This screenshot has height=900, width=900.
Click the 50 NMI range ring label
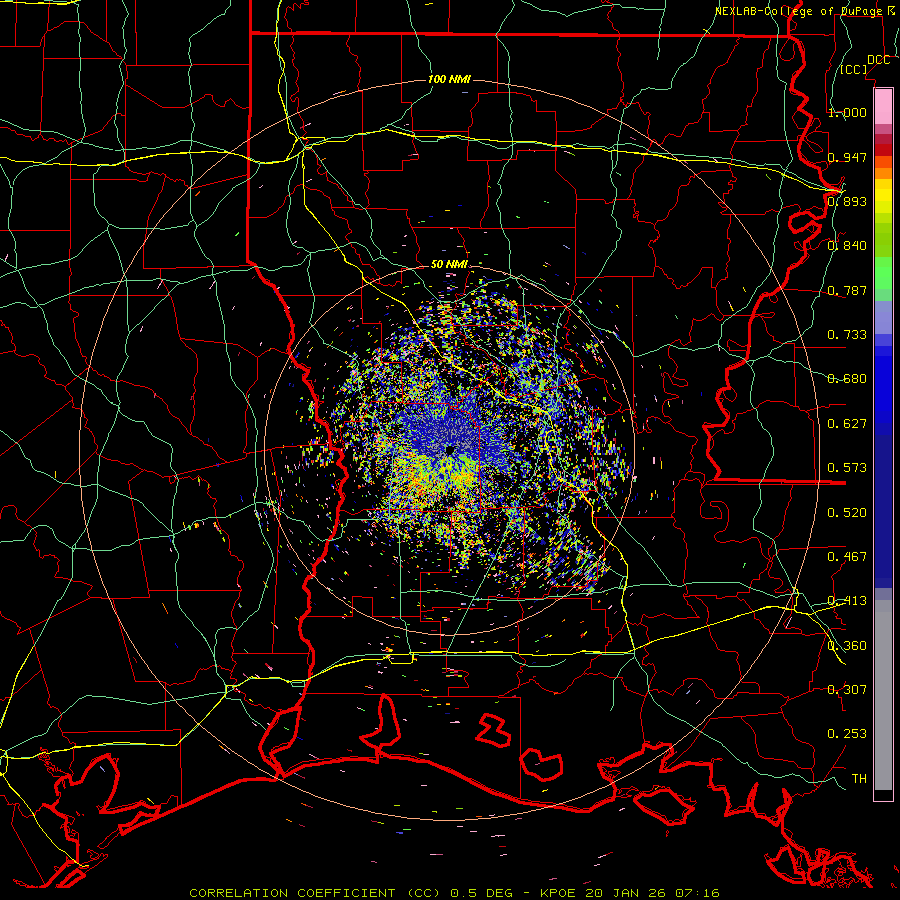(449, 264)
